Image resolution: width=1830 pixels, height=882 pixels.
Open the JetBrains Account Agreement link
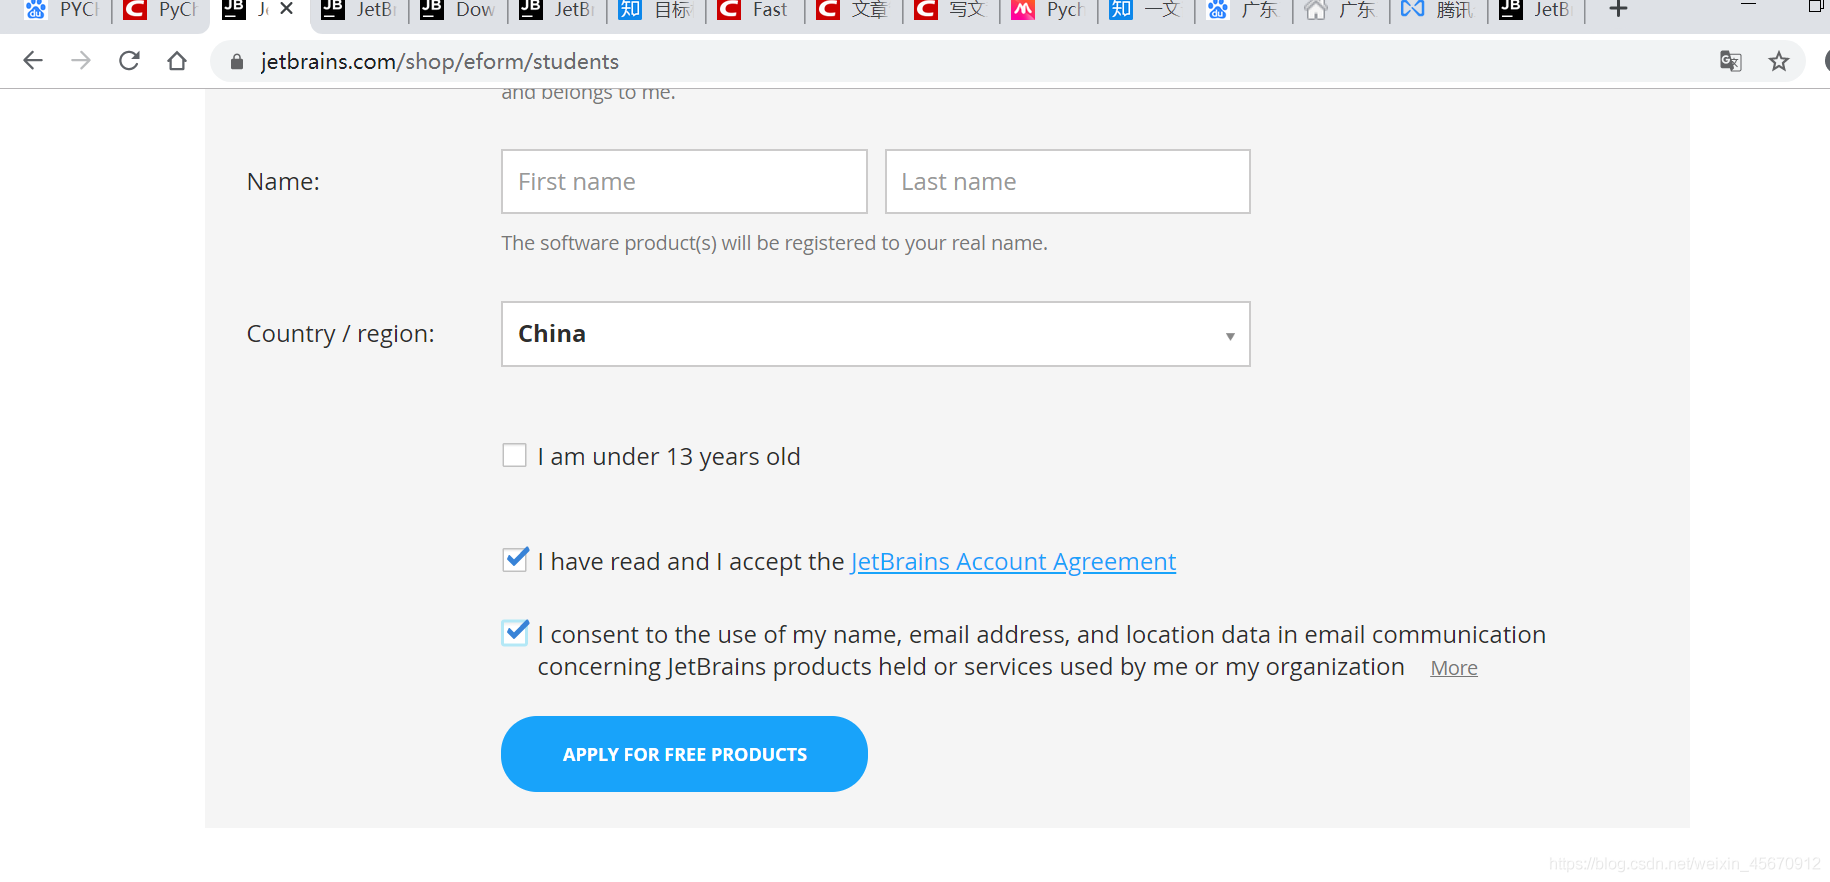[1012, 562]
